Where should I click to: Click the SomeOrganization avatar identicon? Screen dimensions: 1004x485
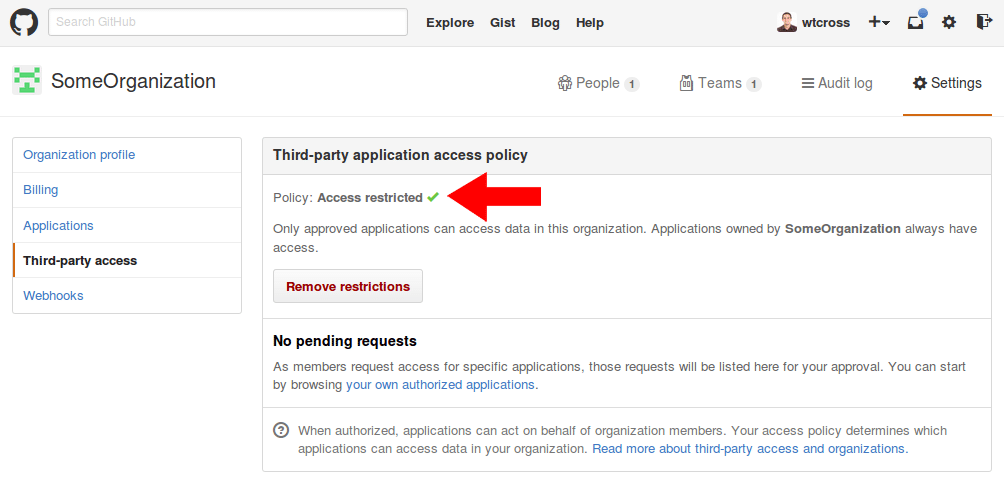coord(27,81)
